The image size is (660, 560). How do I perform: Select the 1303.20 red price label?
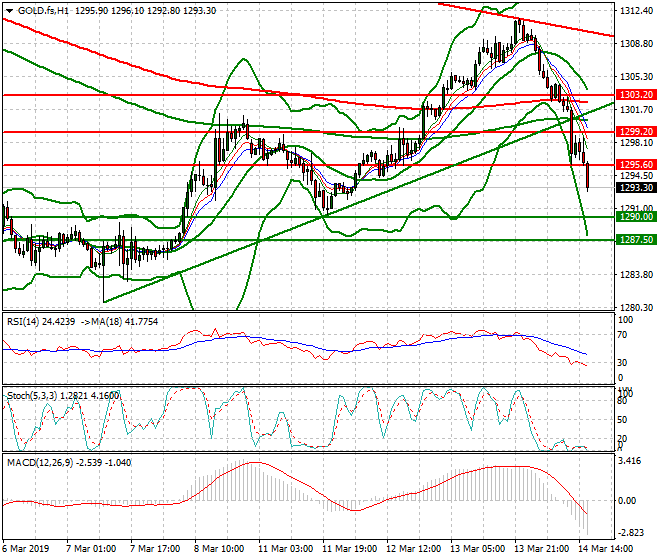tap(636, 95)
